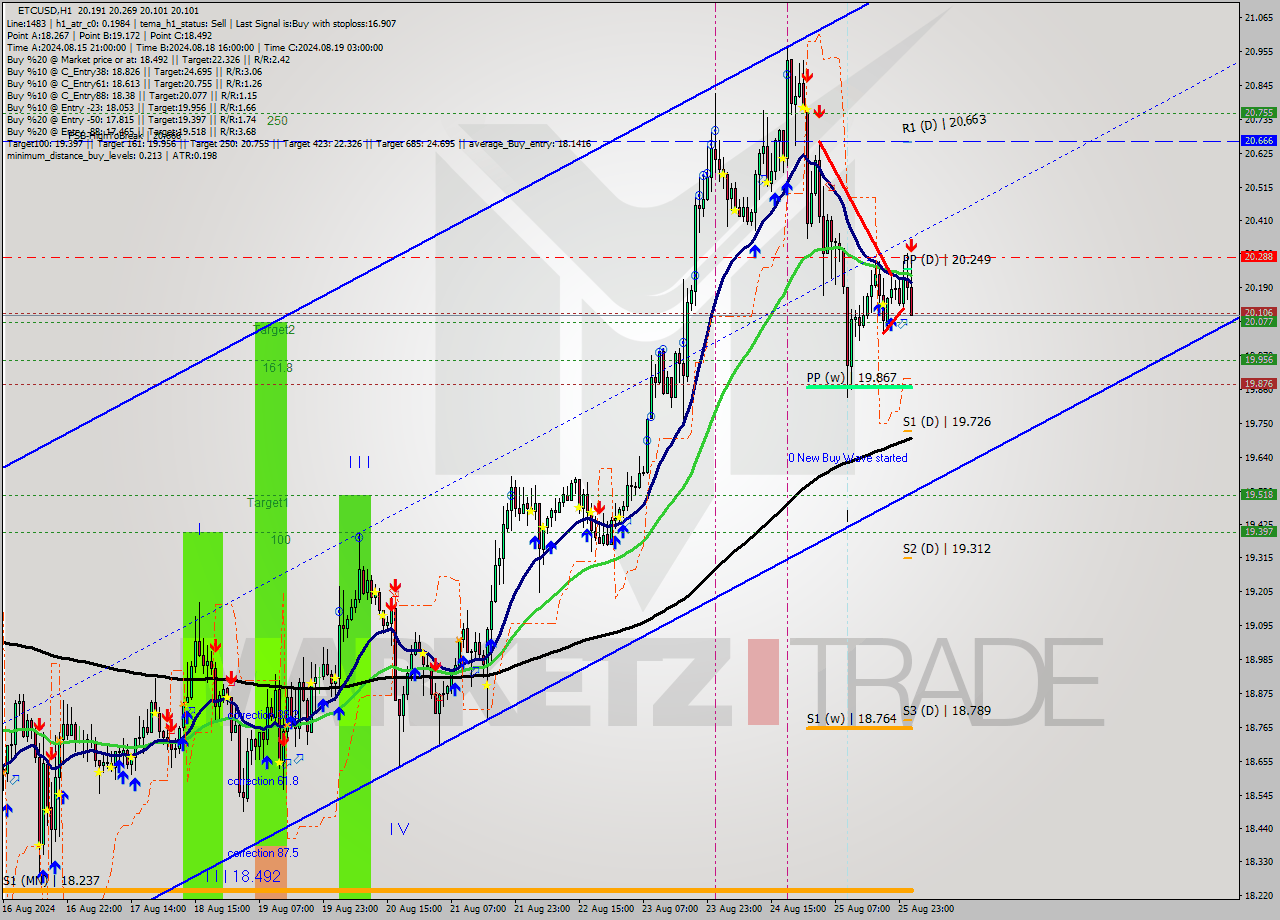Click the 21.065 price scale value
The height and width of the screenshot is (920, 1280).
click(1259, 18)
